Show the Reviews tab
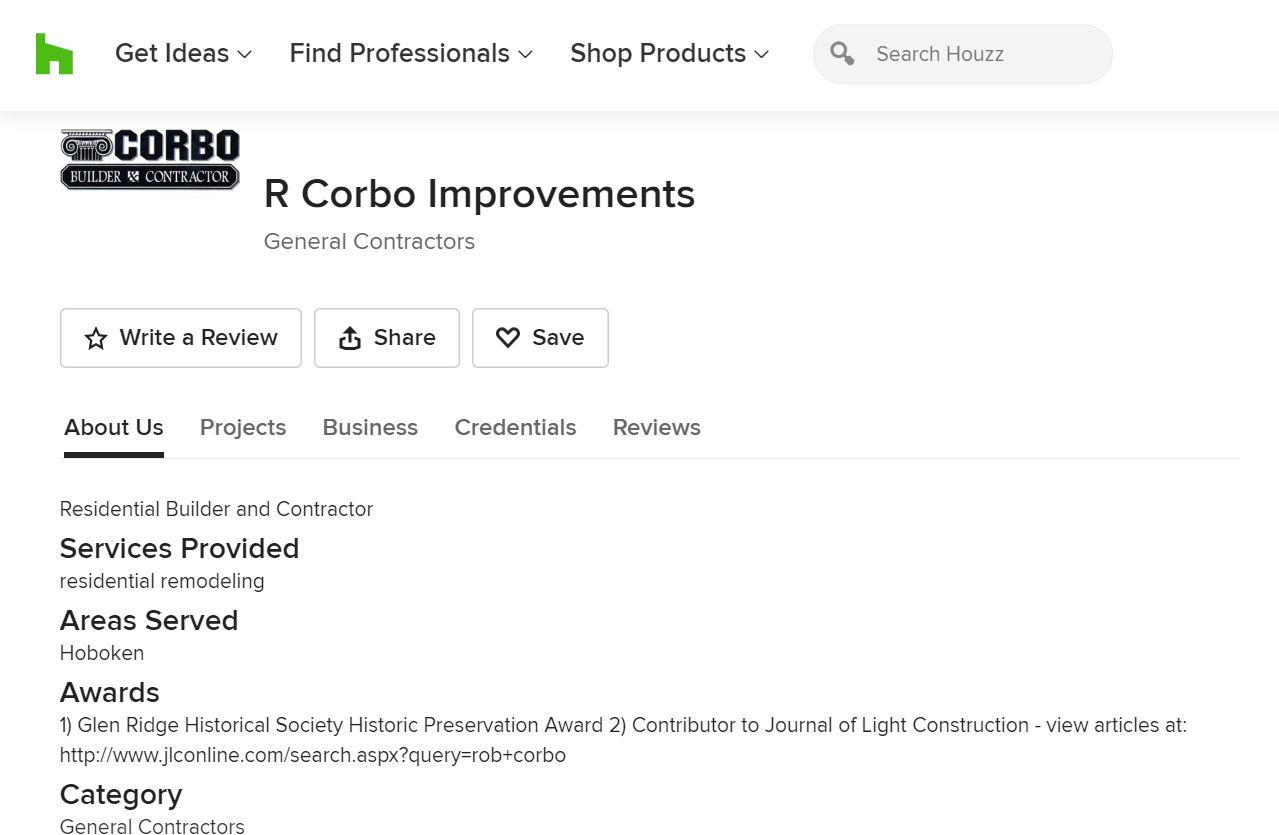This screenshot has height=835, width=1279. pyautogui.click(x=656, y=428)
